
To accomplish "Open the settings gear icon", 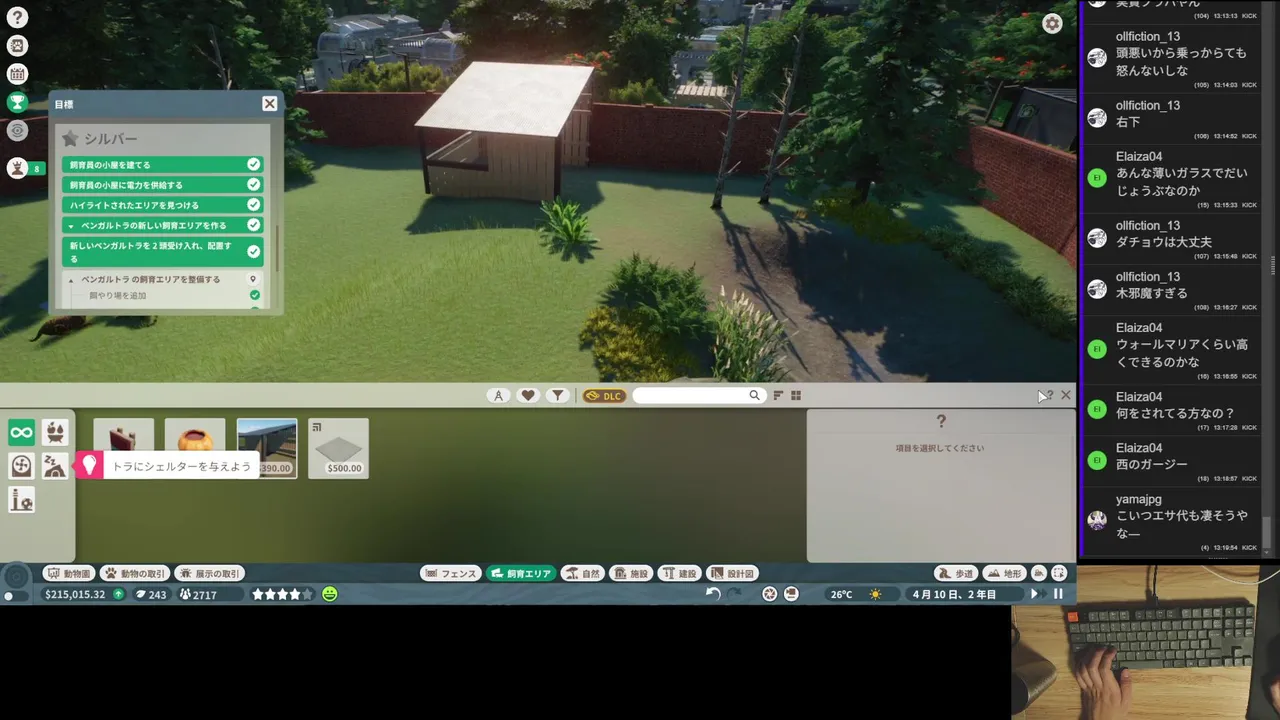I will (1052, 24).
